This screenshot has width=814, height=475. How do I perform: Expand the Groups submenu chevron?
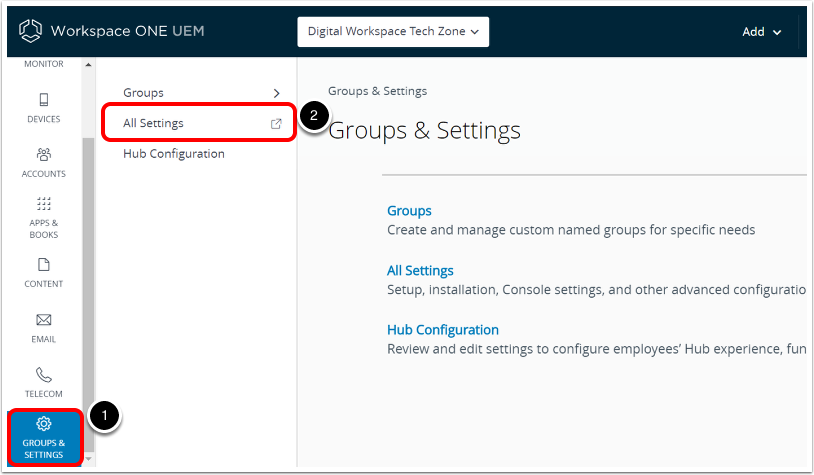(277, 93)
